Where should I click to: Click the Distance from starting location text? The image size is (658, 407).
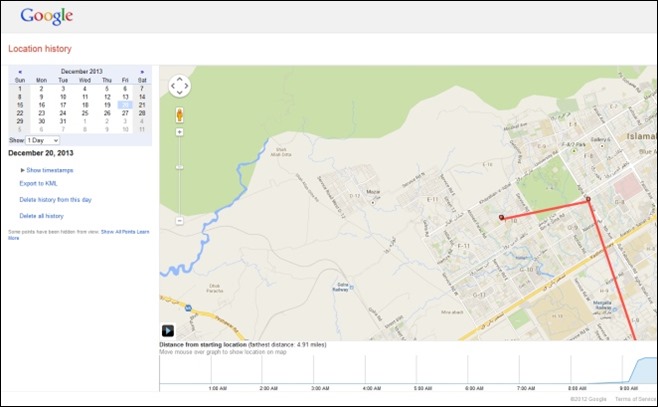click(203, 344)
